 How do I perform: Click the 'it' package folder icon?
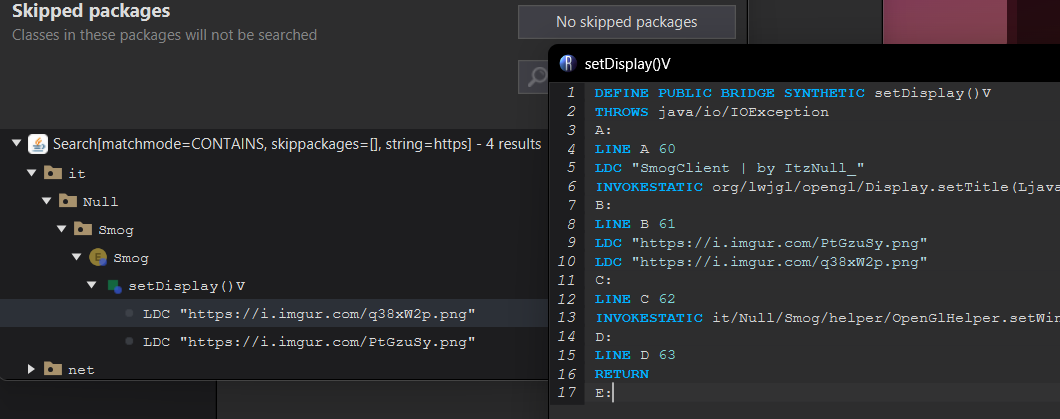point(53,173)
